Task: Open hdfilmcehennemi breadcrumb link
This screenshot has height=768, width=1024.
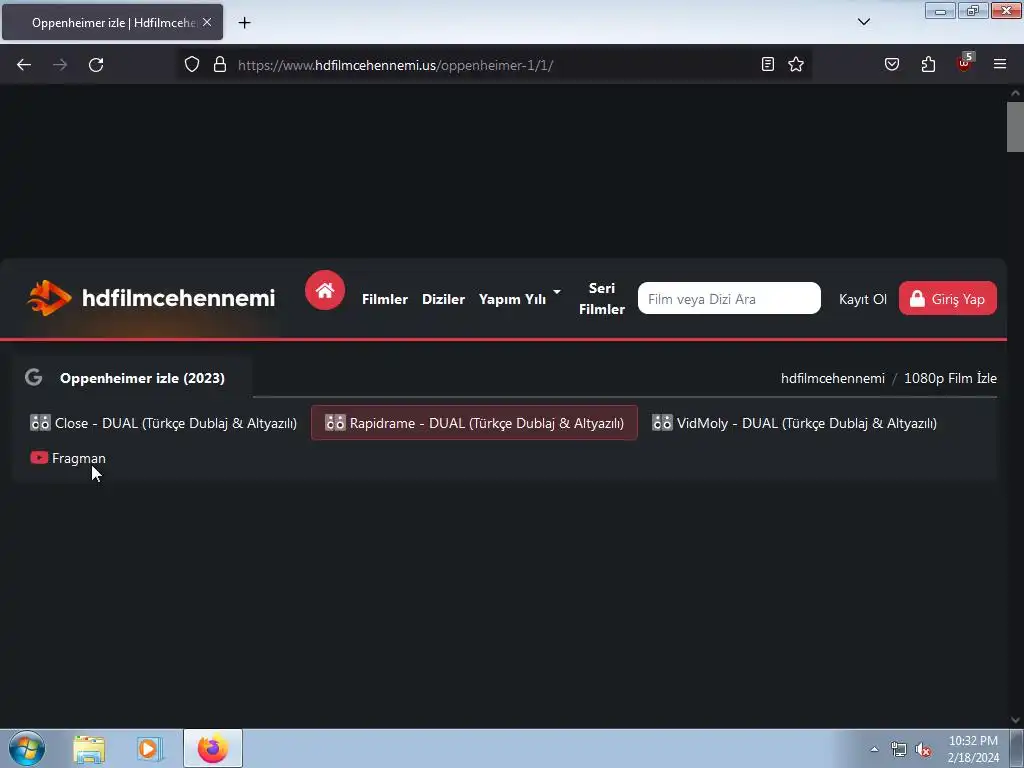Action: click(833, 378)
